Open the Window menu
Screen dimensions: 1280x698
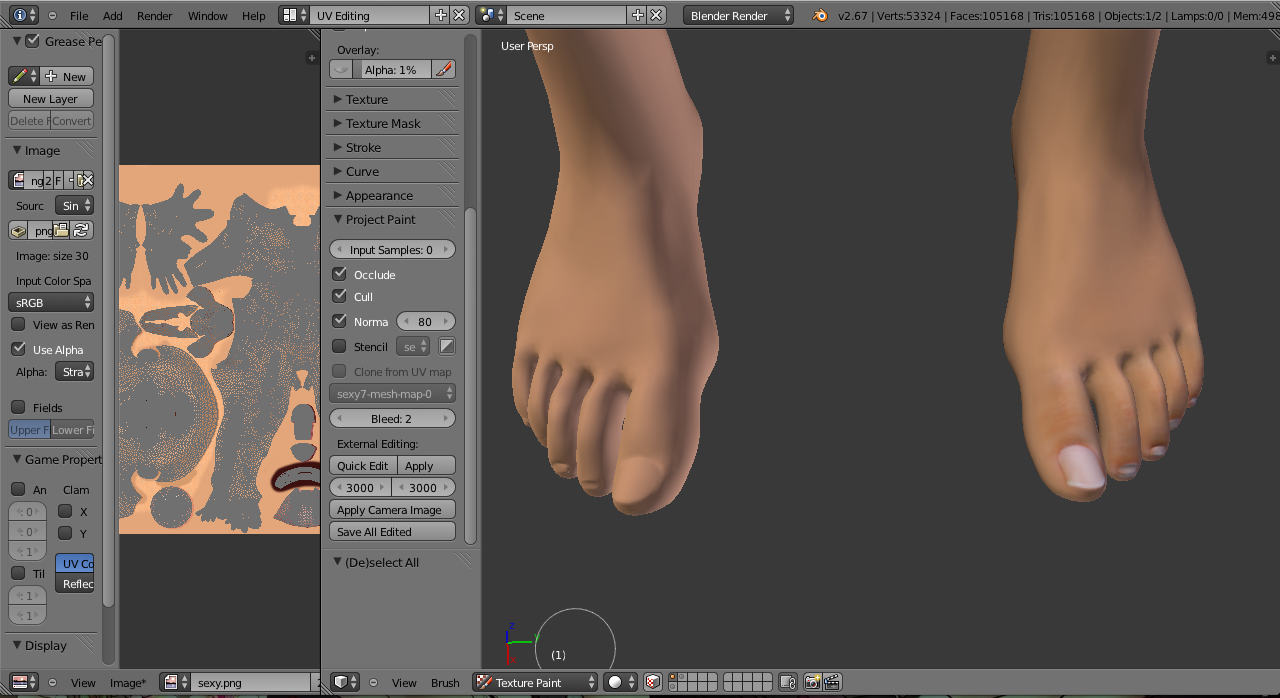point(207,15)
